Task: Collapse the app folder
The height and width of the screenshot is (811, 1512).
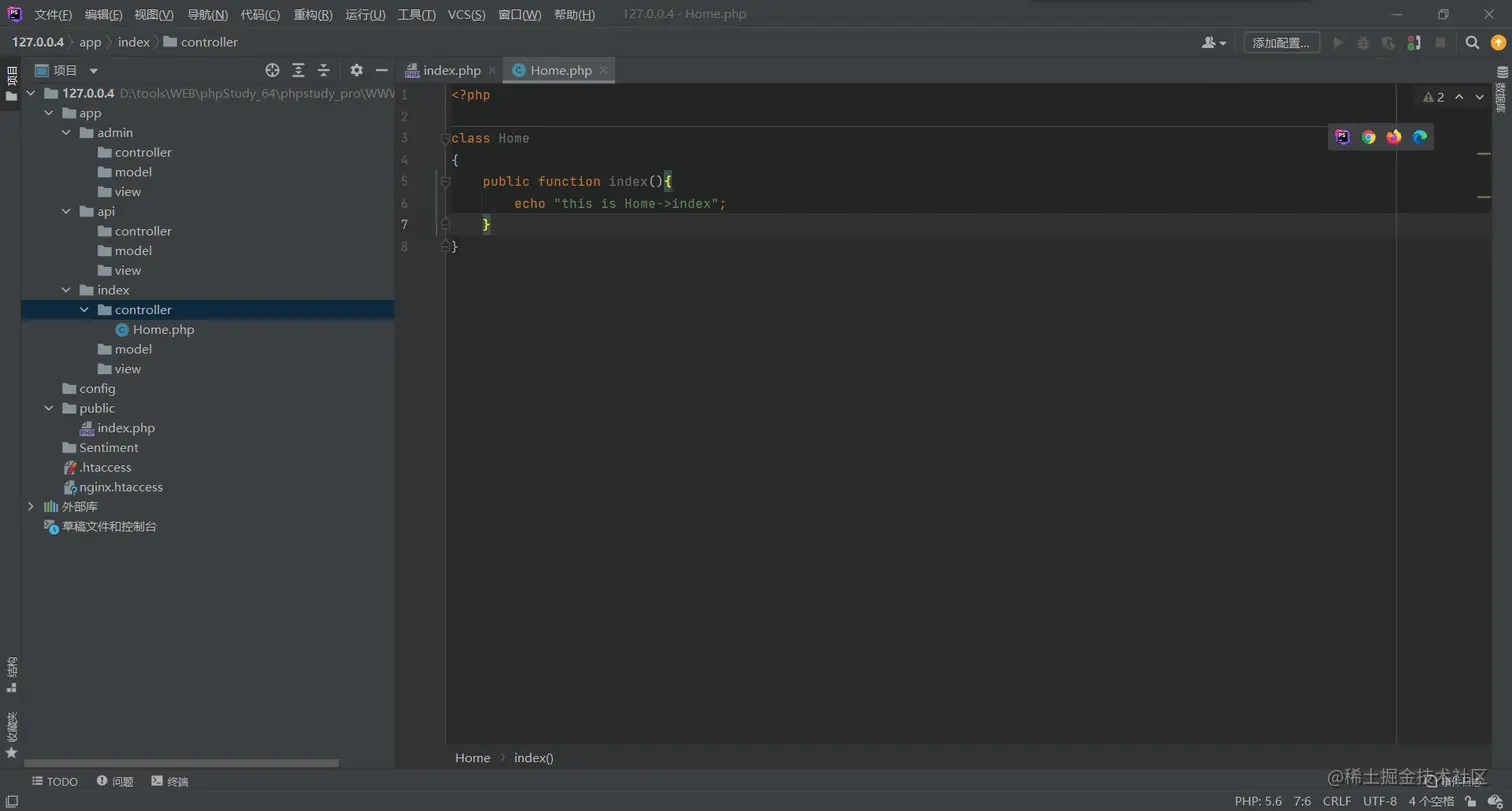Action: (49, 113)
